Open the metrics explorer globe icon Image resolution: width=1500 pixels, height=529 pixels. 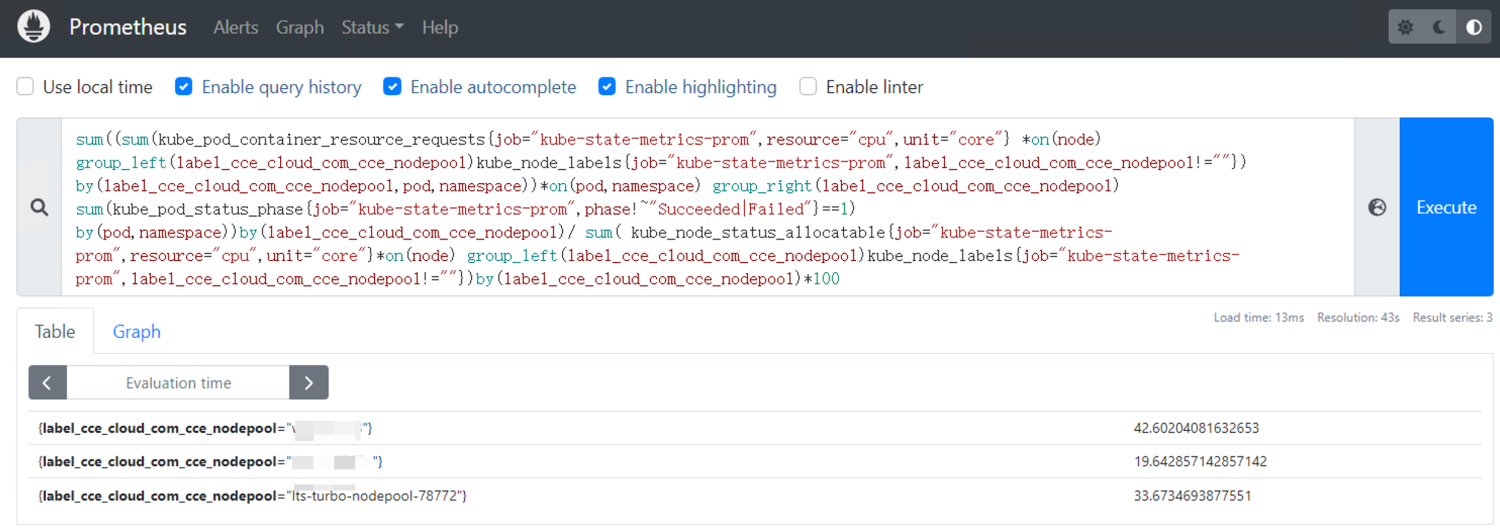coord(1377,207)
